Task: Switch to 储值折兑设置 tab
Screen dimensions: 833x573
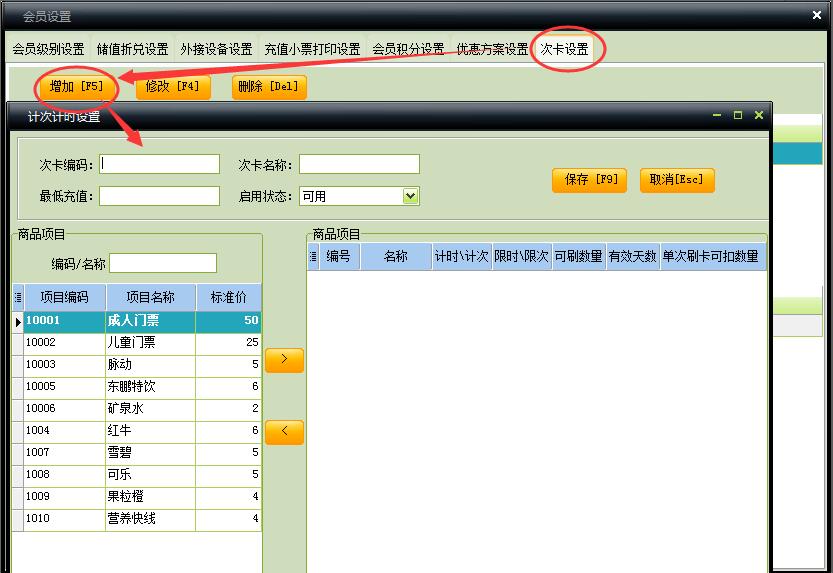Action: pyautogui.click(x=132, y=49)
